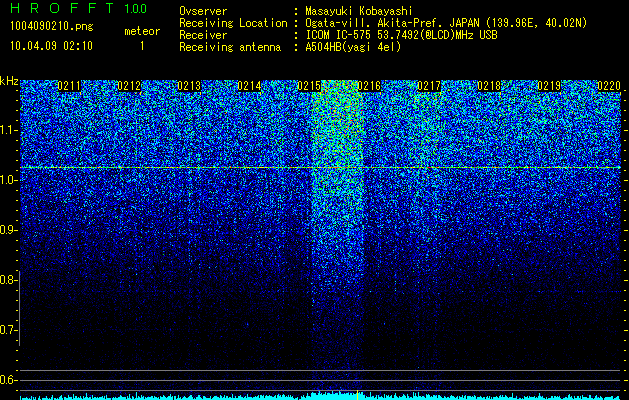Click the 0.7 frequency axis label
Screen dimensions: 629x400
[x=8, y=330]
